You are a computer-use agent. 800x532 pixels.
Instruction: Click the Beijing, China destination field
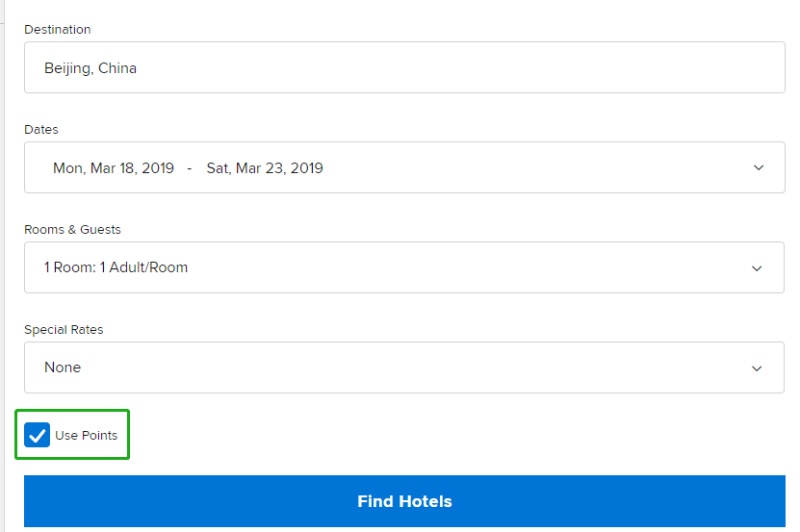[x=405, y=67]
